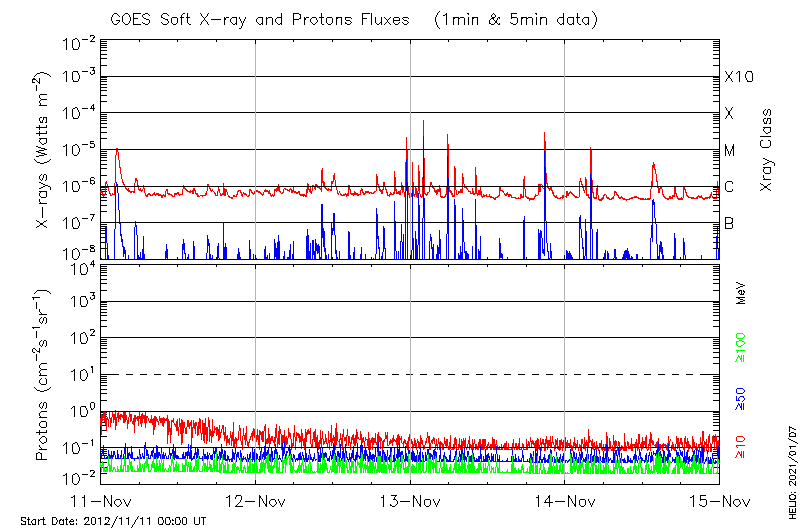The height and width of the screenshot is (530, 800).
Task: Click the red ≥10 MeV legend label
Action: [741, 447]
